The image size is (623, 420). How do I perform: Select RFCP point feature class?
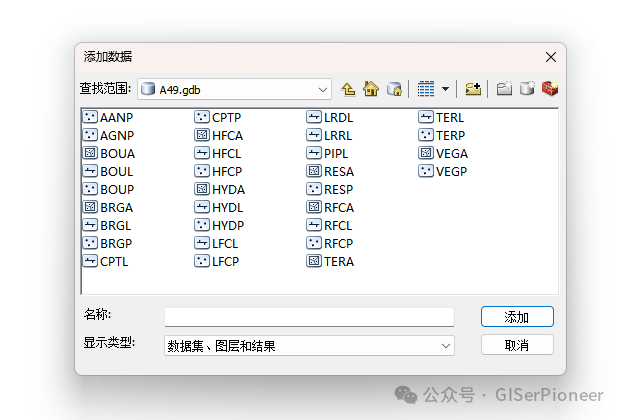coord(330,243)
